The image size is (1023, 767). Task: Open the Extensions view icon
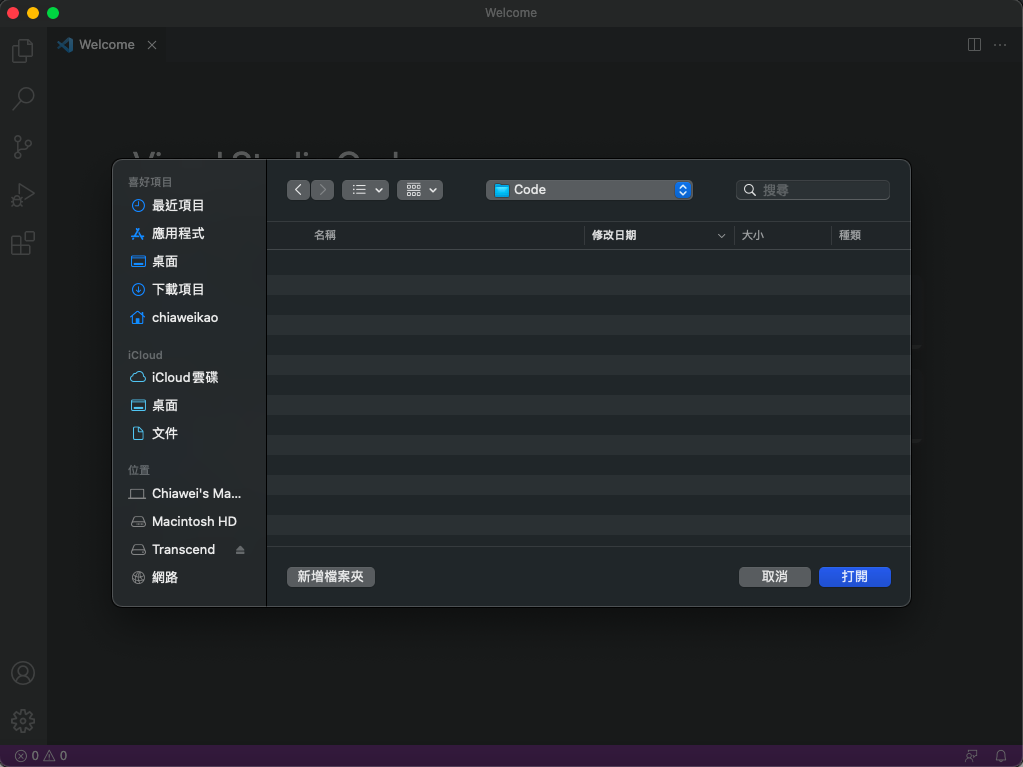tap(23, 243)
